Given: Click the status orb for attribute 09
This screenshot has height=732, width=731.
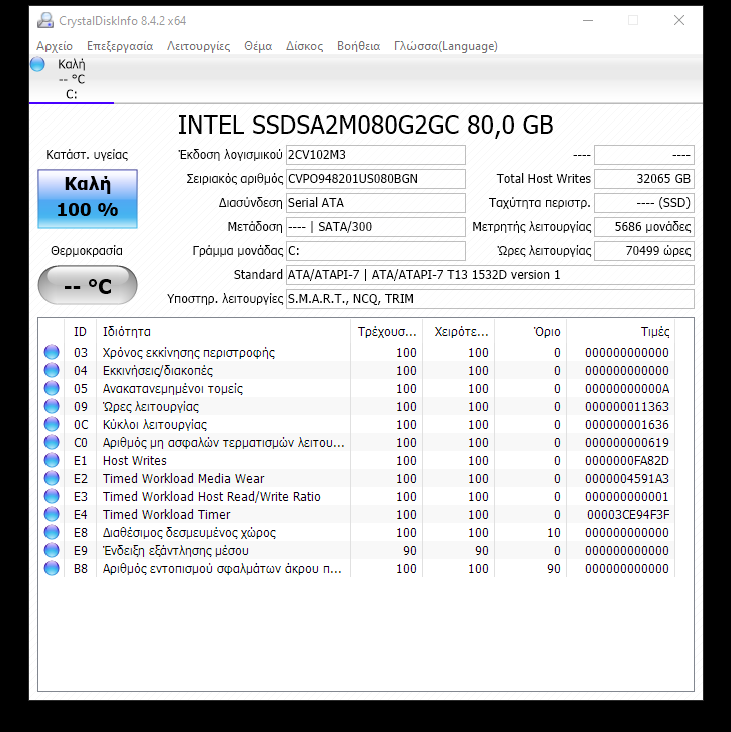Looking at the screenshot, I should [x=52, y=406].
